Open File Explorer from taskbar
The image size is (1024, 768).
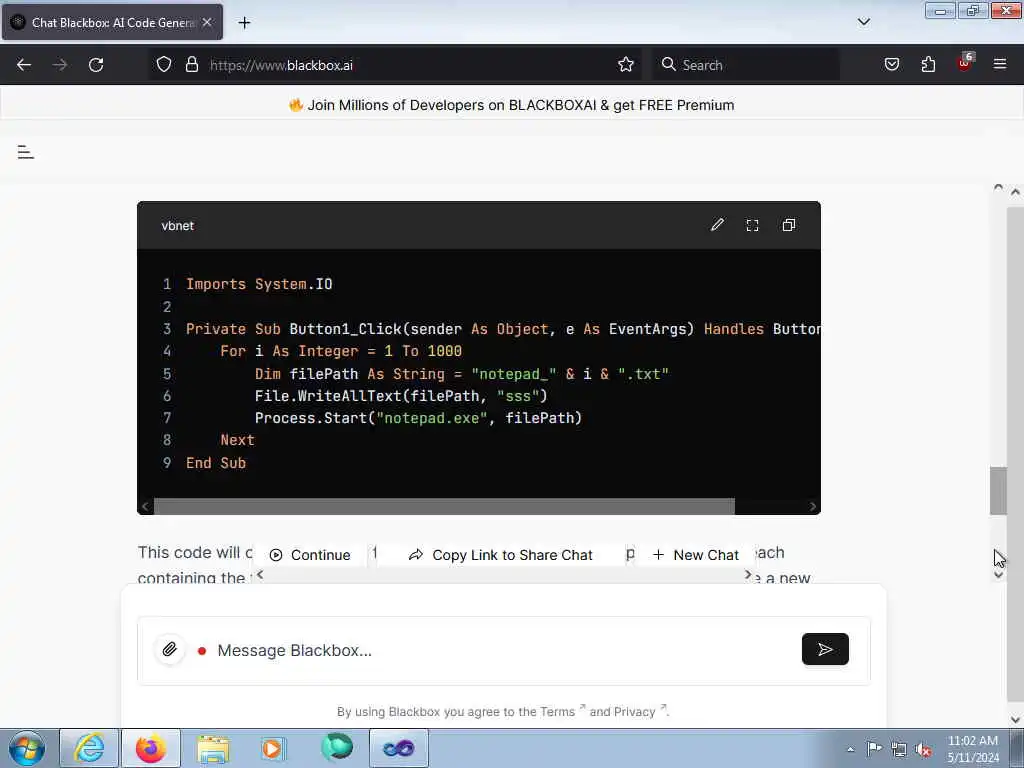point(213,748)
